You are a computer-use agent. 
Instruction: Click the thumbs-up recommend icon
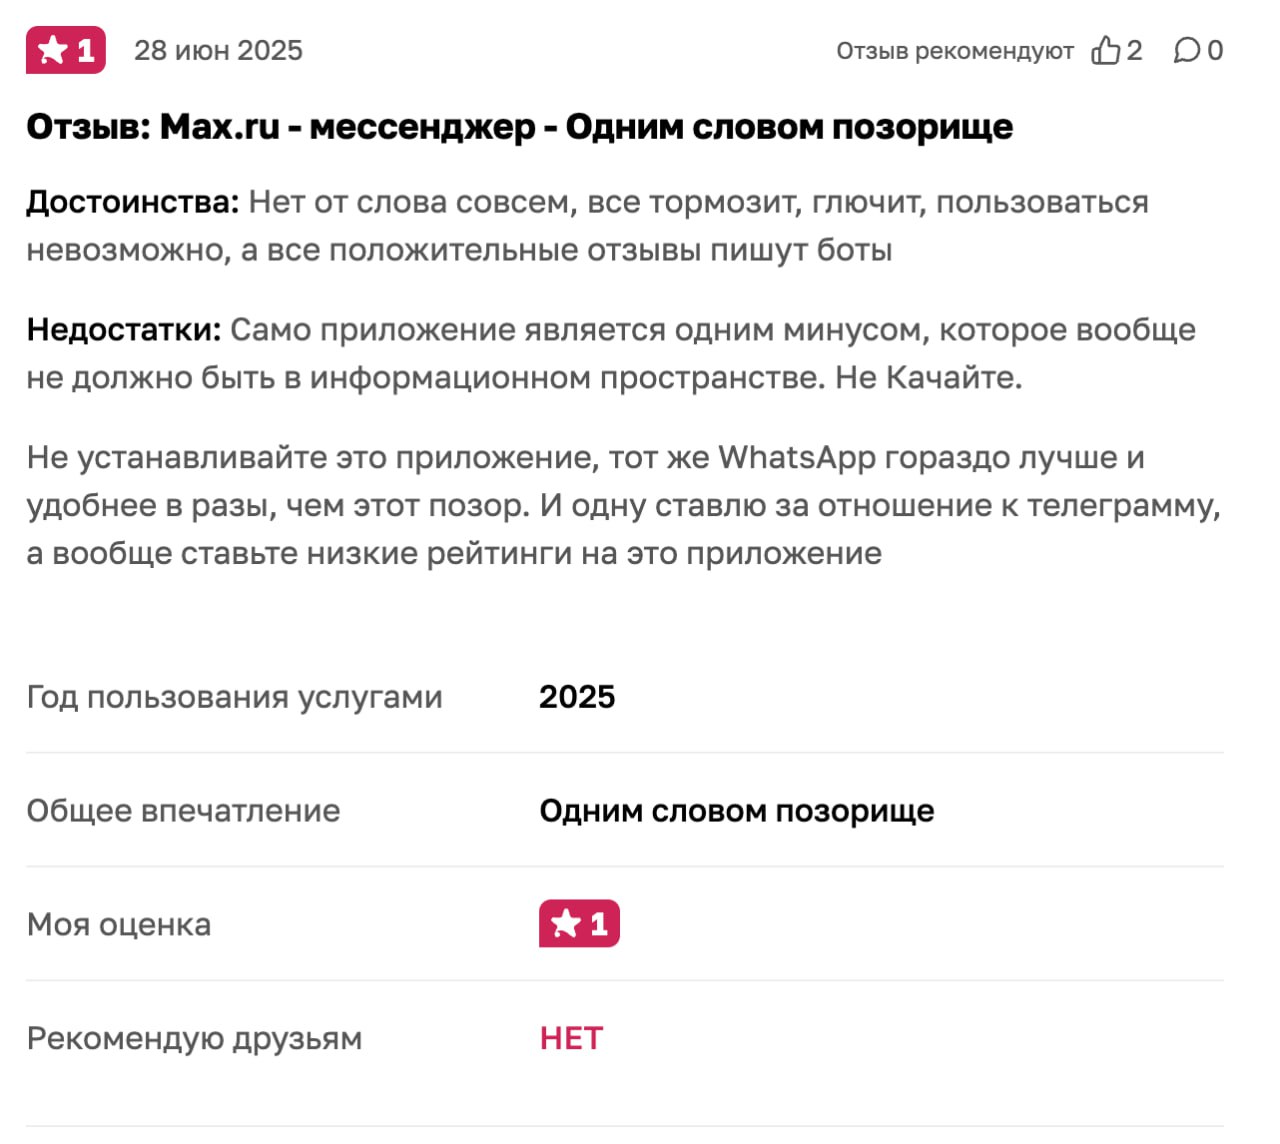[1105, 50]
